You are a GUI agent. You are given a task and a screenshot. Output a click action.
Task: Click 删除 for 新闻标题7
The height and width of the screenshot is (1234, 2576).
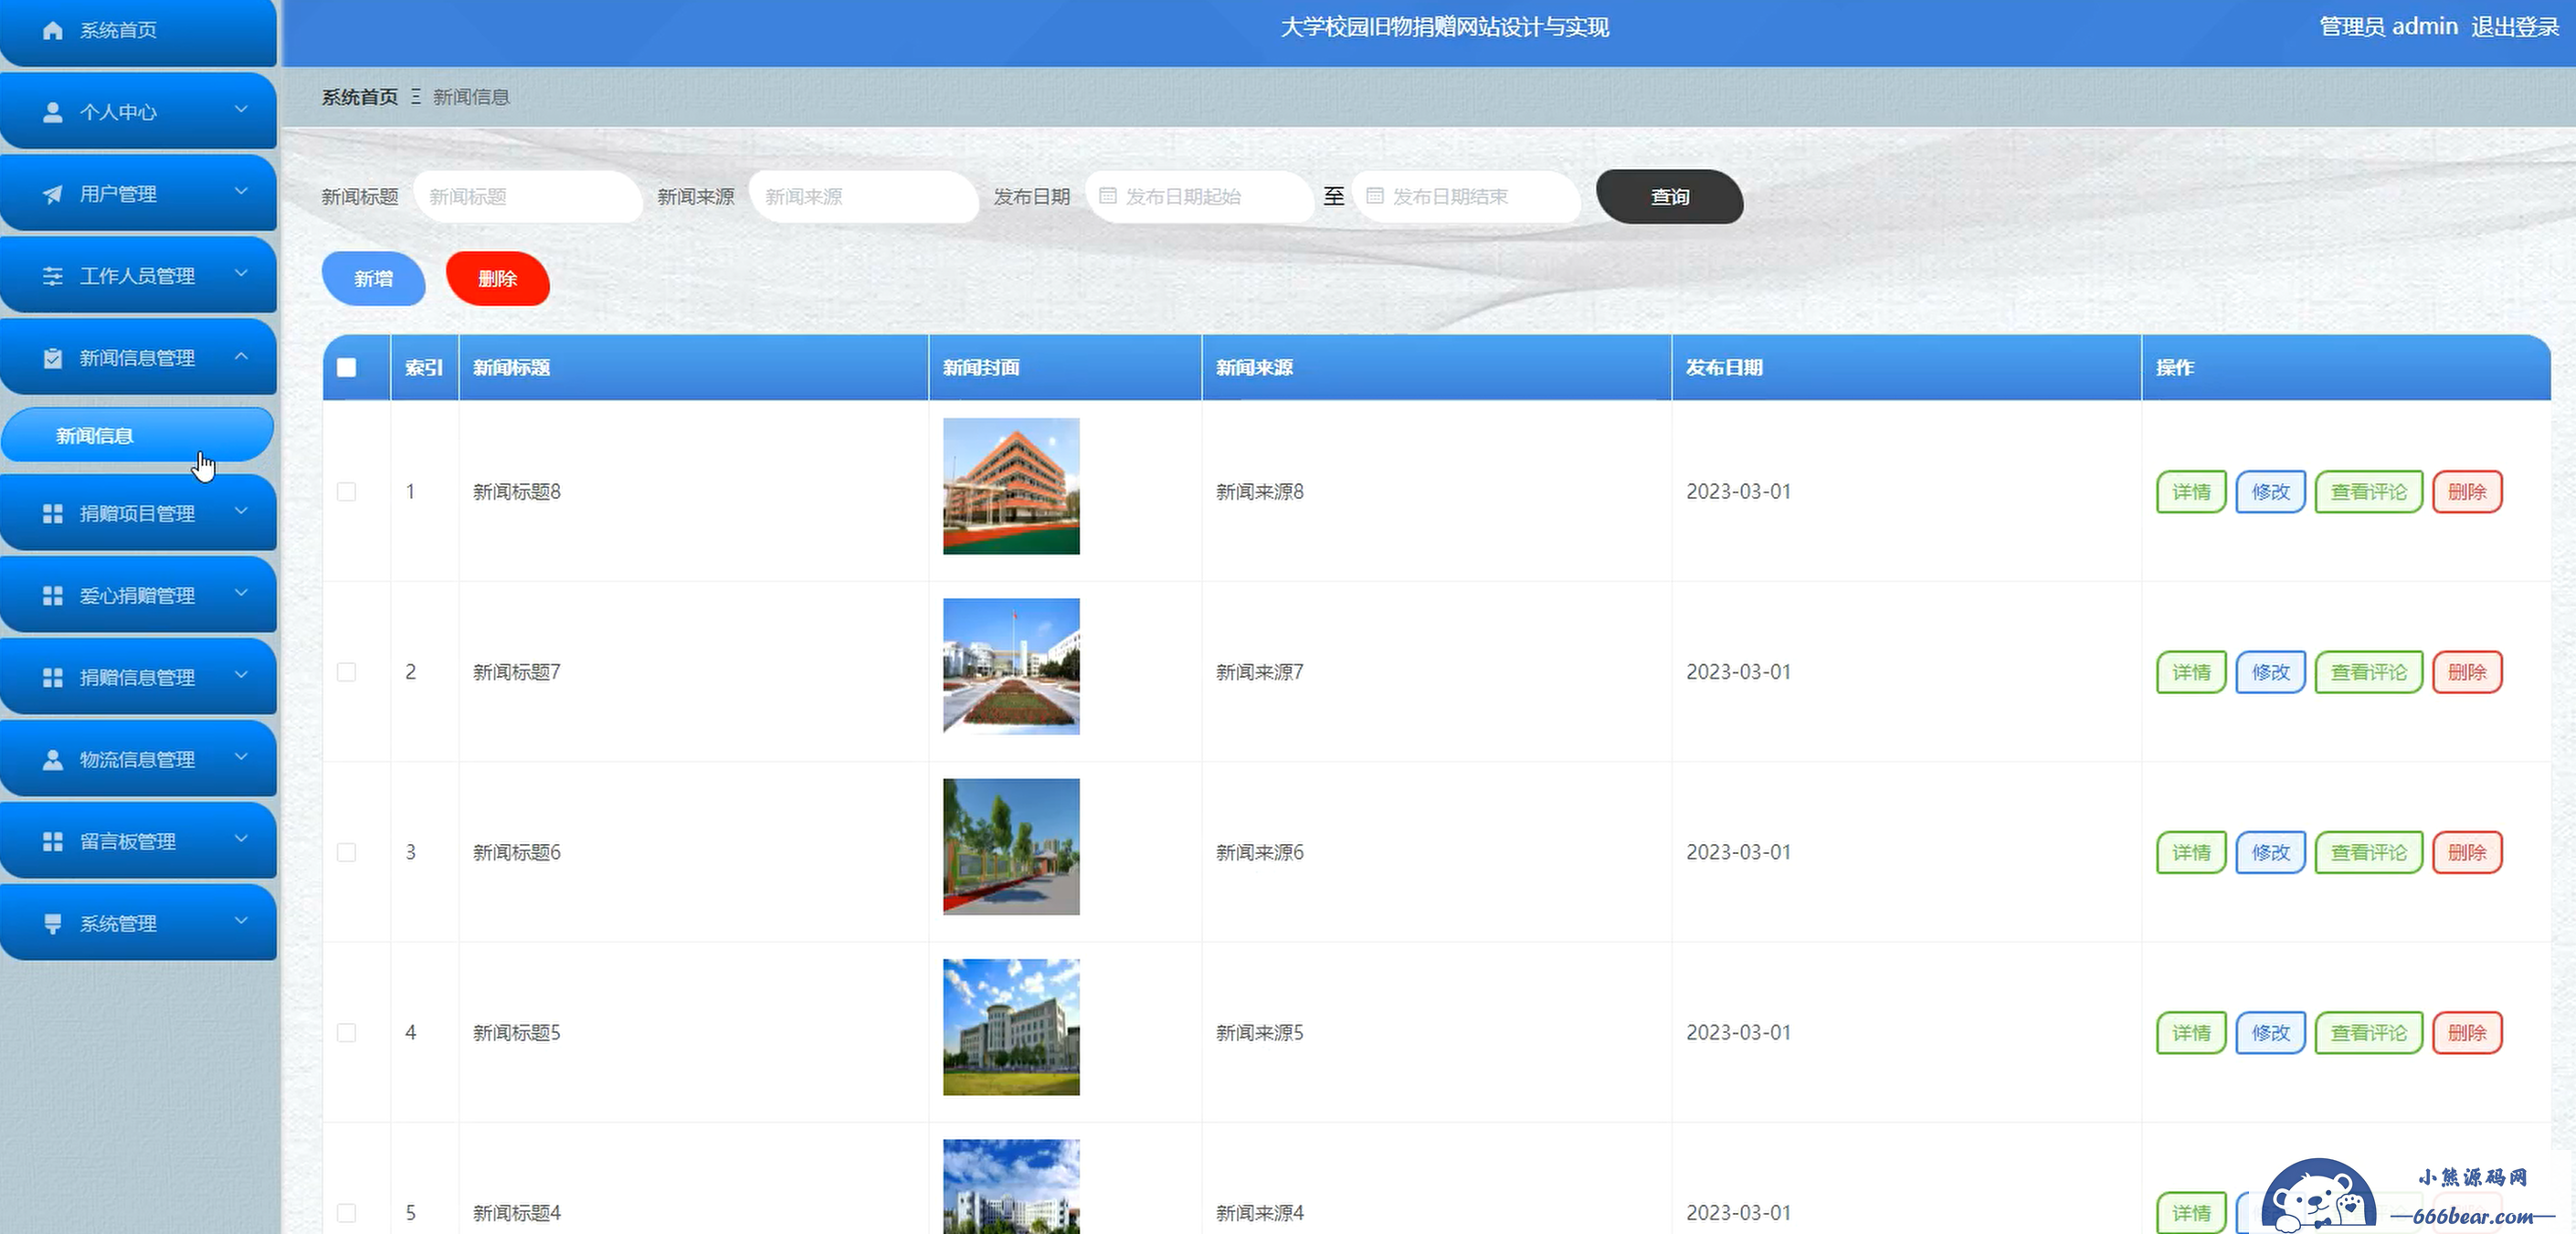point(2467,672)
